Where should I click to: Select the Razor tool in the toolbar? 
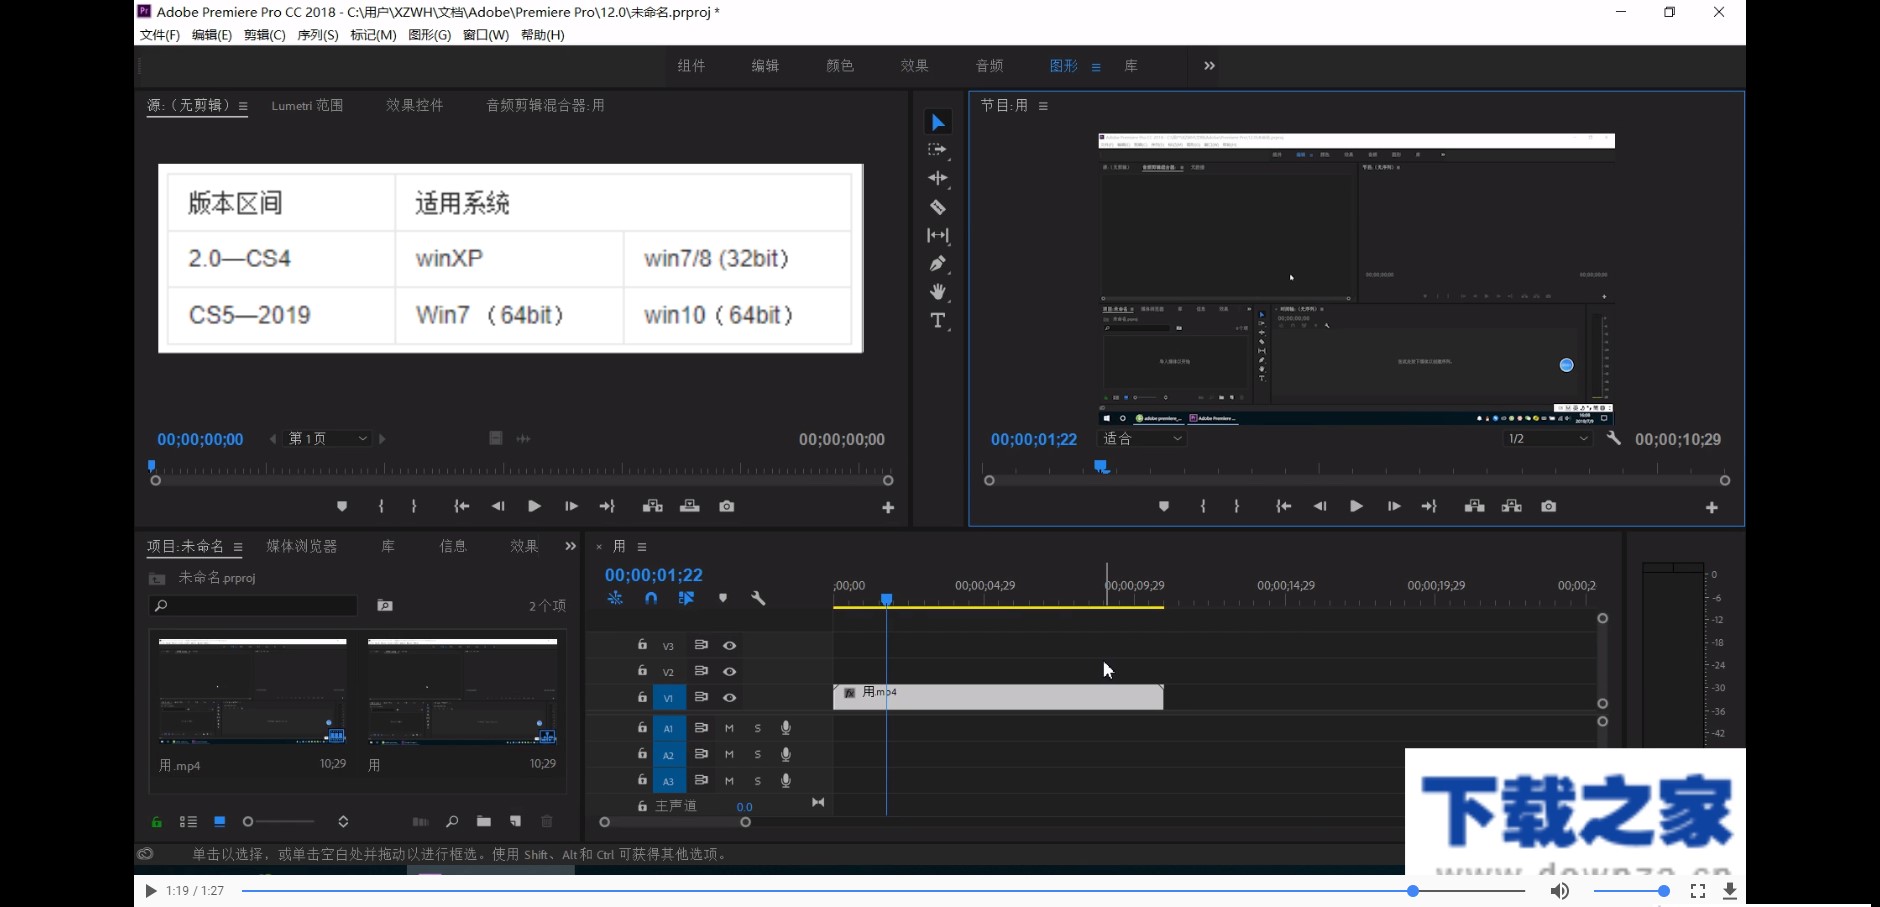tap(937, 207)
